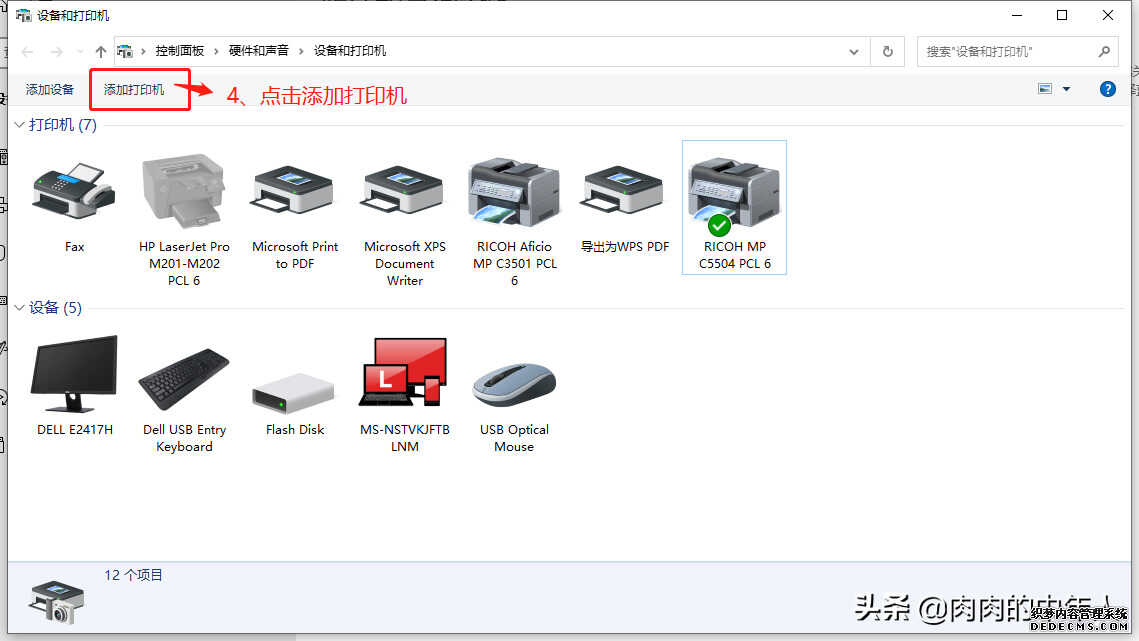Click the MS-NSTVKJFTBLNM label text

[405, 438]
